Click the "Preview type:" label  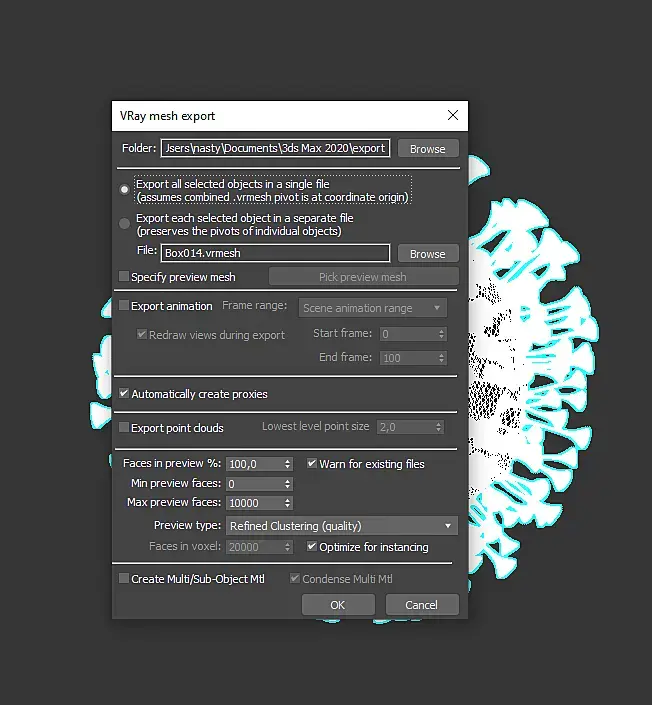coord(187,525)
